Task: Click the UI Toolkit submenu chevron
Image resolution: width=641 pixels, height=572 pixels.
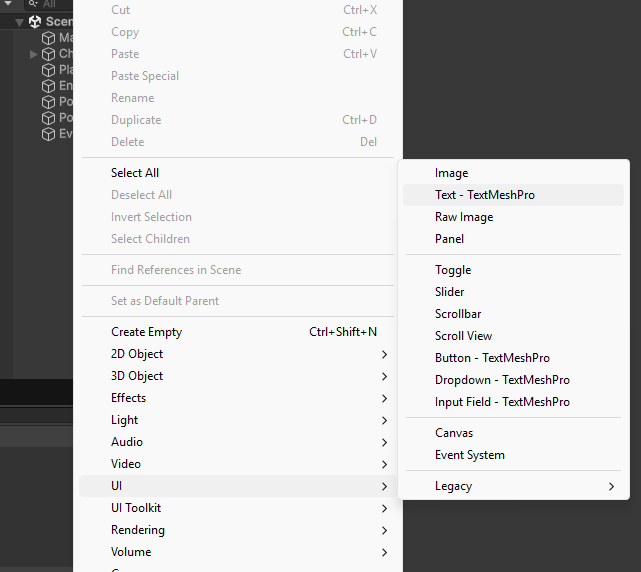Action: point(384,509)
